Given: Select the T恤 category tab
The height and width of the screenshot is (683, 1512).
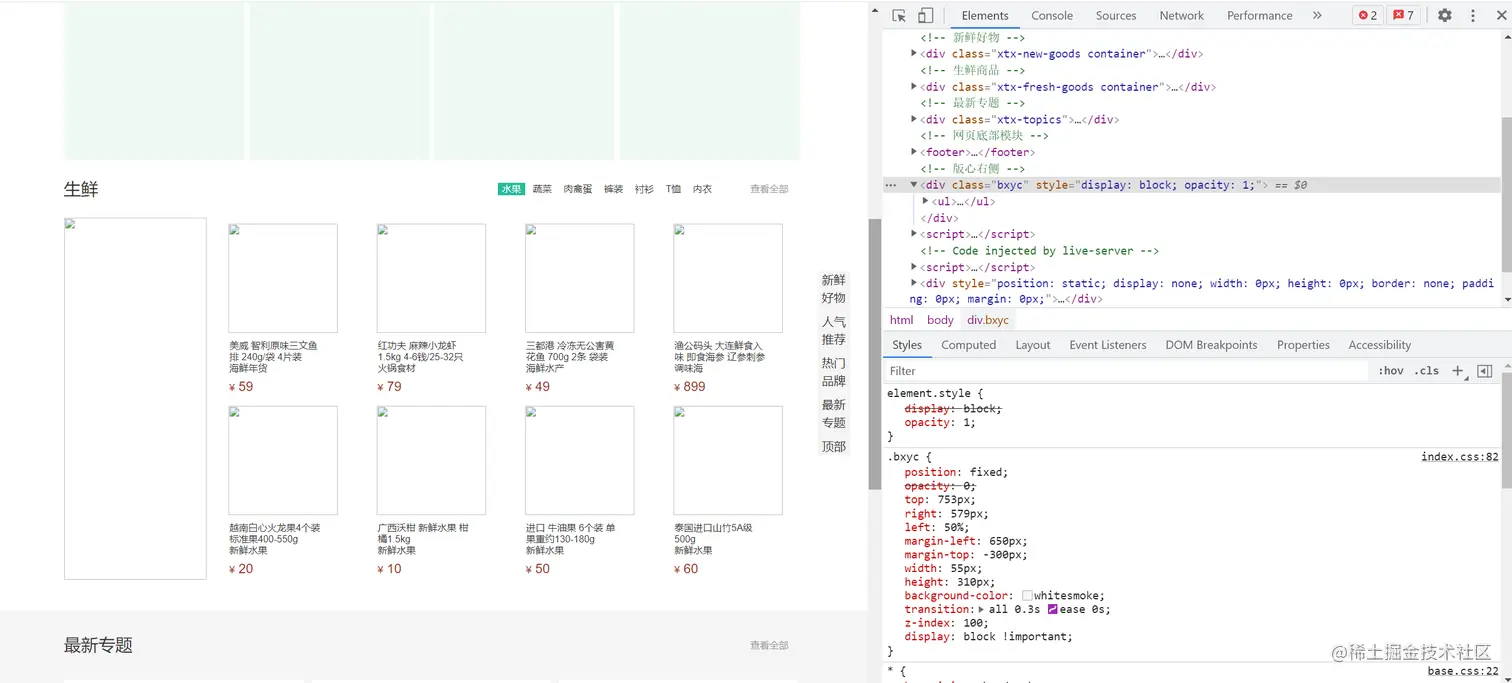Looking at the screenshot, I should point(674,189).
